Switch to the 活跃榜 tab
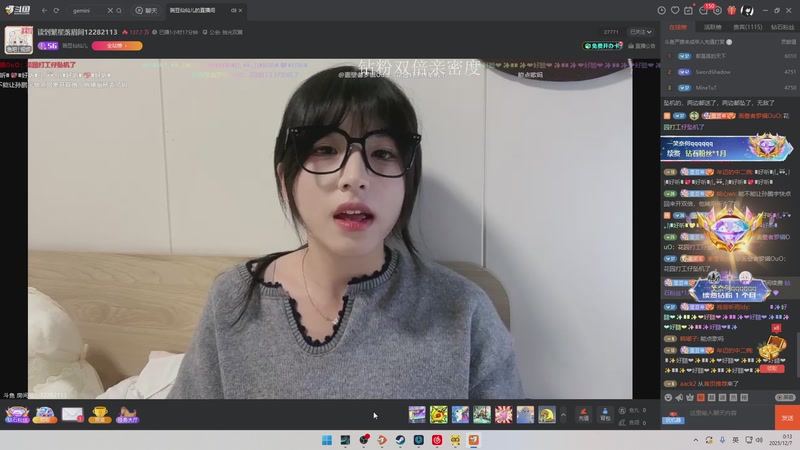 coord(712,27)
